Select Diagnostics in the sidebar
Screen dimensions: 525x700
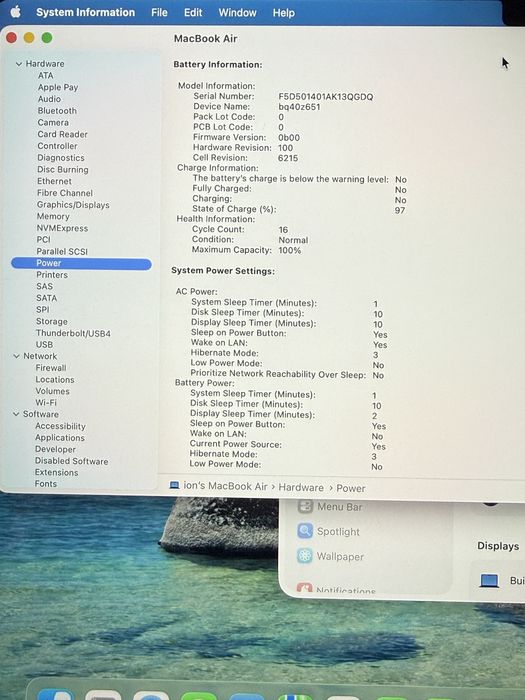tap(61, 158)
